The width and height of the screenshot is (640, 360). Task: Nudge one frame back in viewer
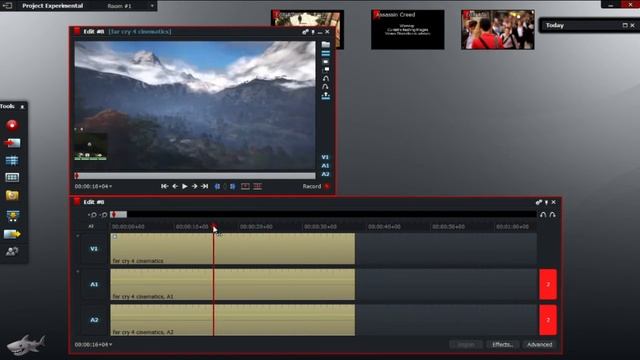[175, 186]
